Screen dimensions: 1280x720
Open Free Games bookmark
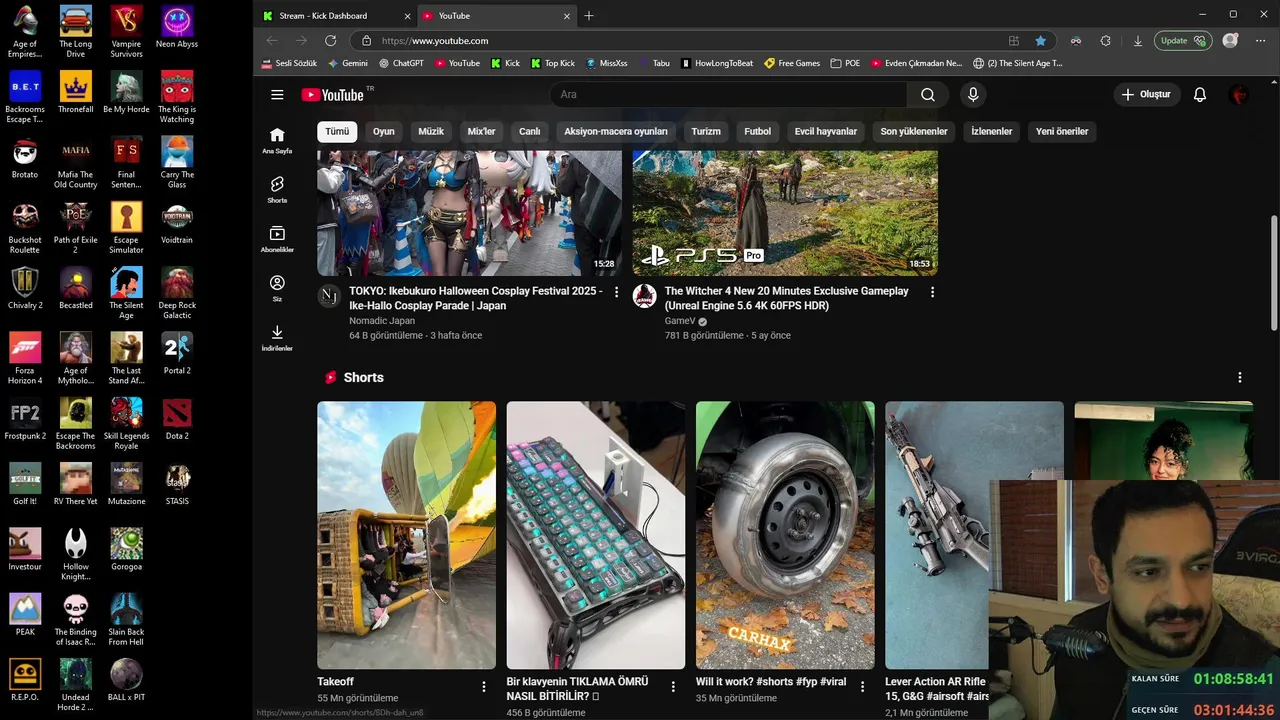pos(792,63)
